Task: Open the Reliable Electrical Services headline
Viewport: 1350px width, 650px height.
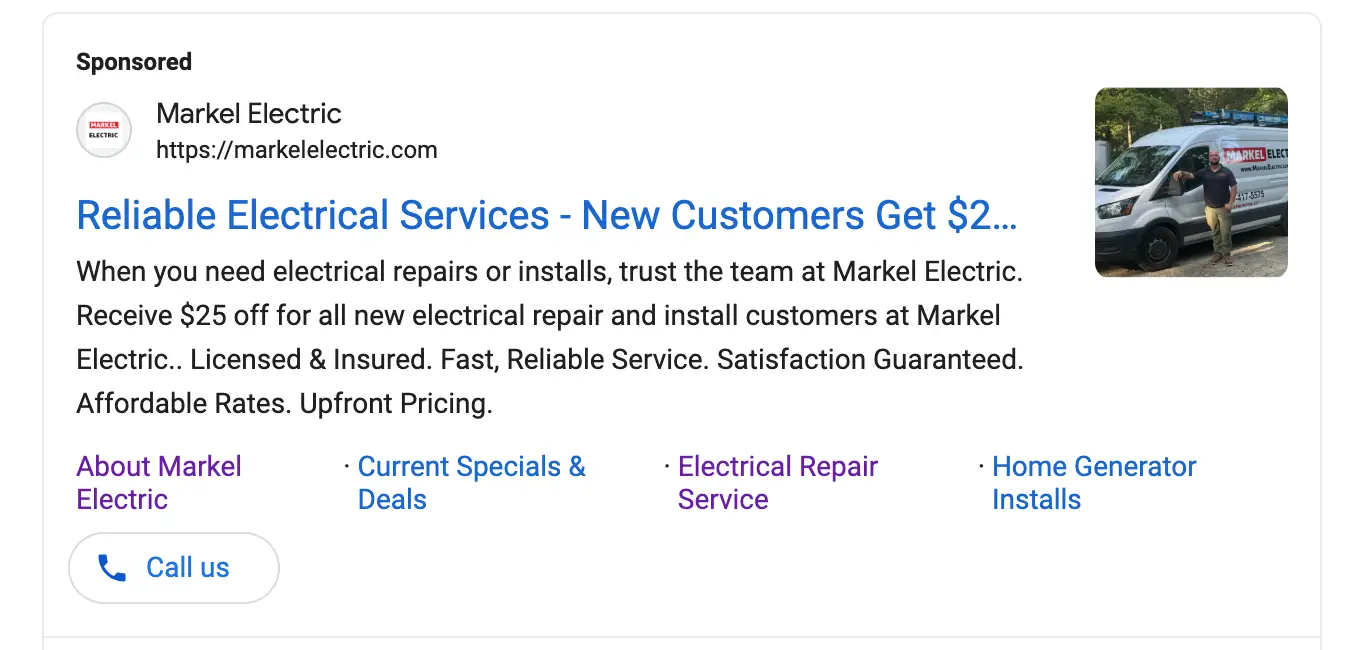Action: (x=546, y=215)
